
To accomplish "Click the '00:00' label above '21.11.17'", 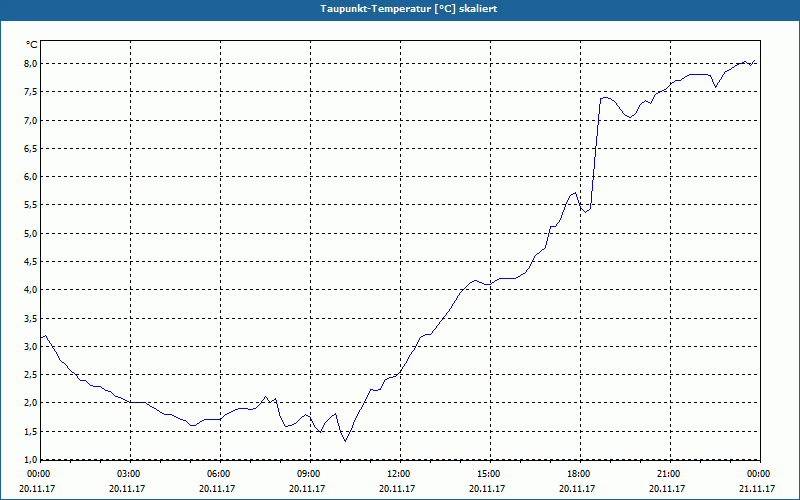I will click(x=759, y=474).
